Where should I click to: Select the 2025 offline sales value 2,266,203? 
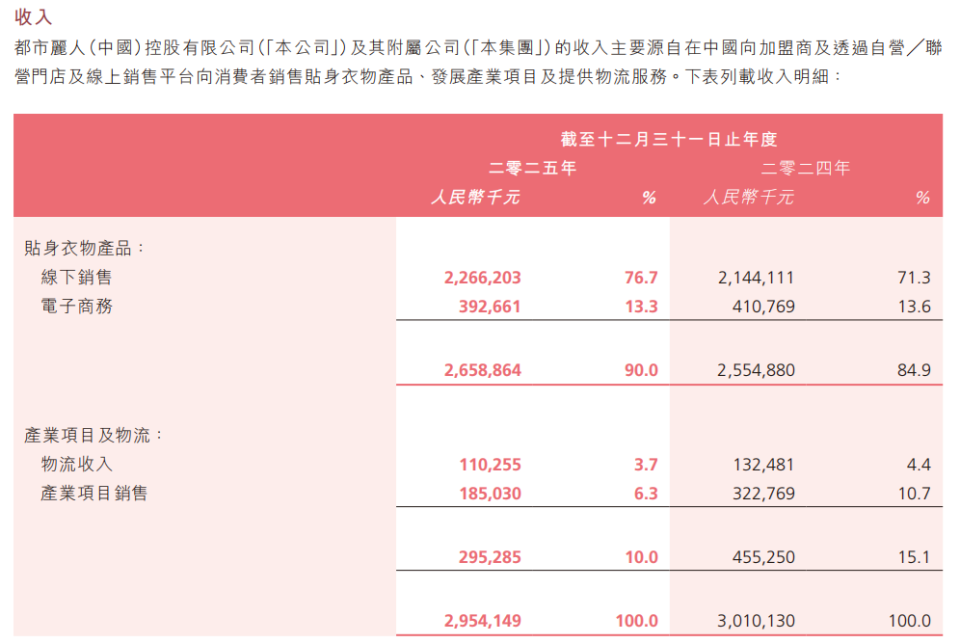tap(482, 277)
